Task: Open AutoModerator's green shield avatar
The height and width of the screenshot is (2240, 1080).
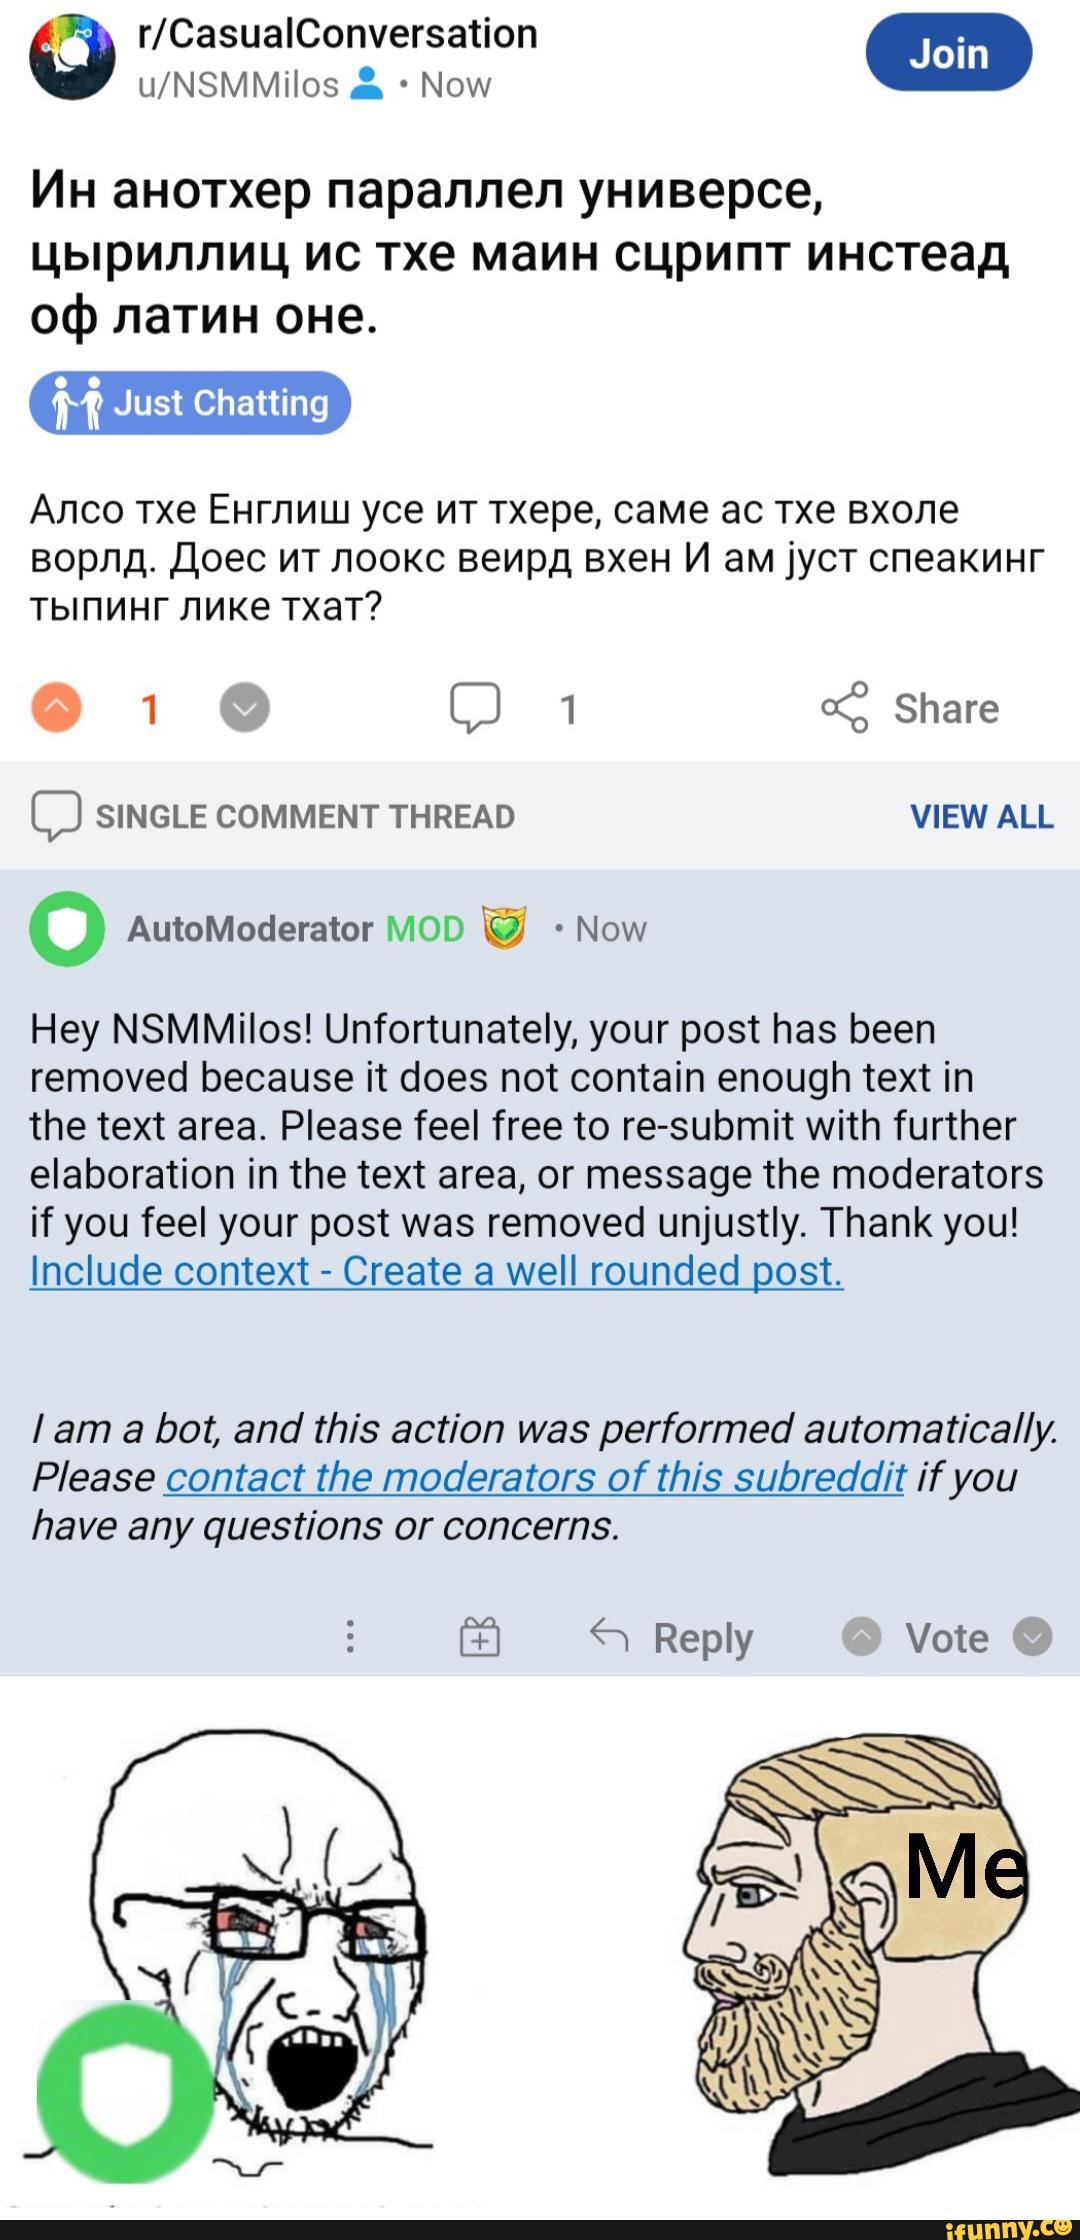Action: (x=67, y=928)
